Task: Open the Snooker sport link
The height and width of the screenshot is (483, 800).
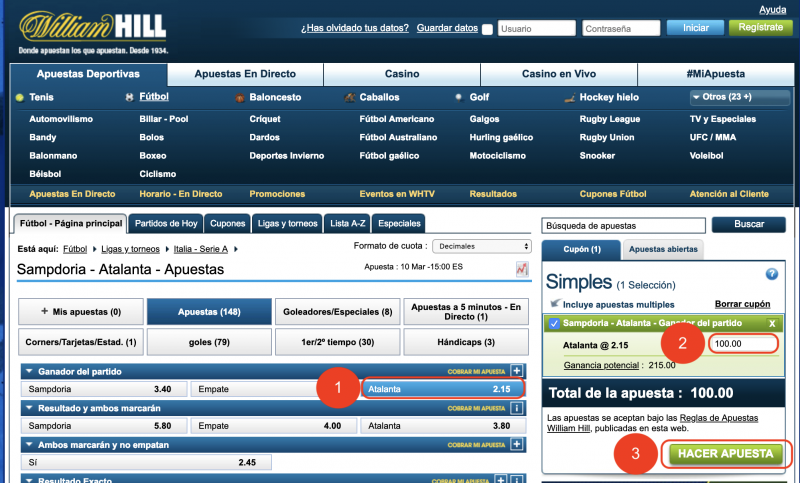Action: (x=597, y=156)
